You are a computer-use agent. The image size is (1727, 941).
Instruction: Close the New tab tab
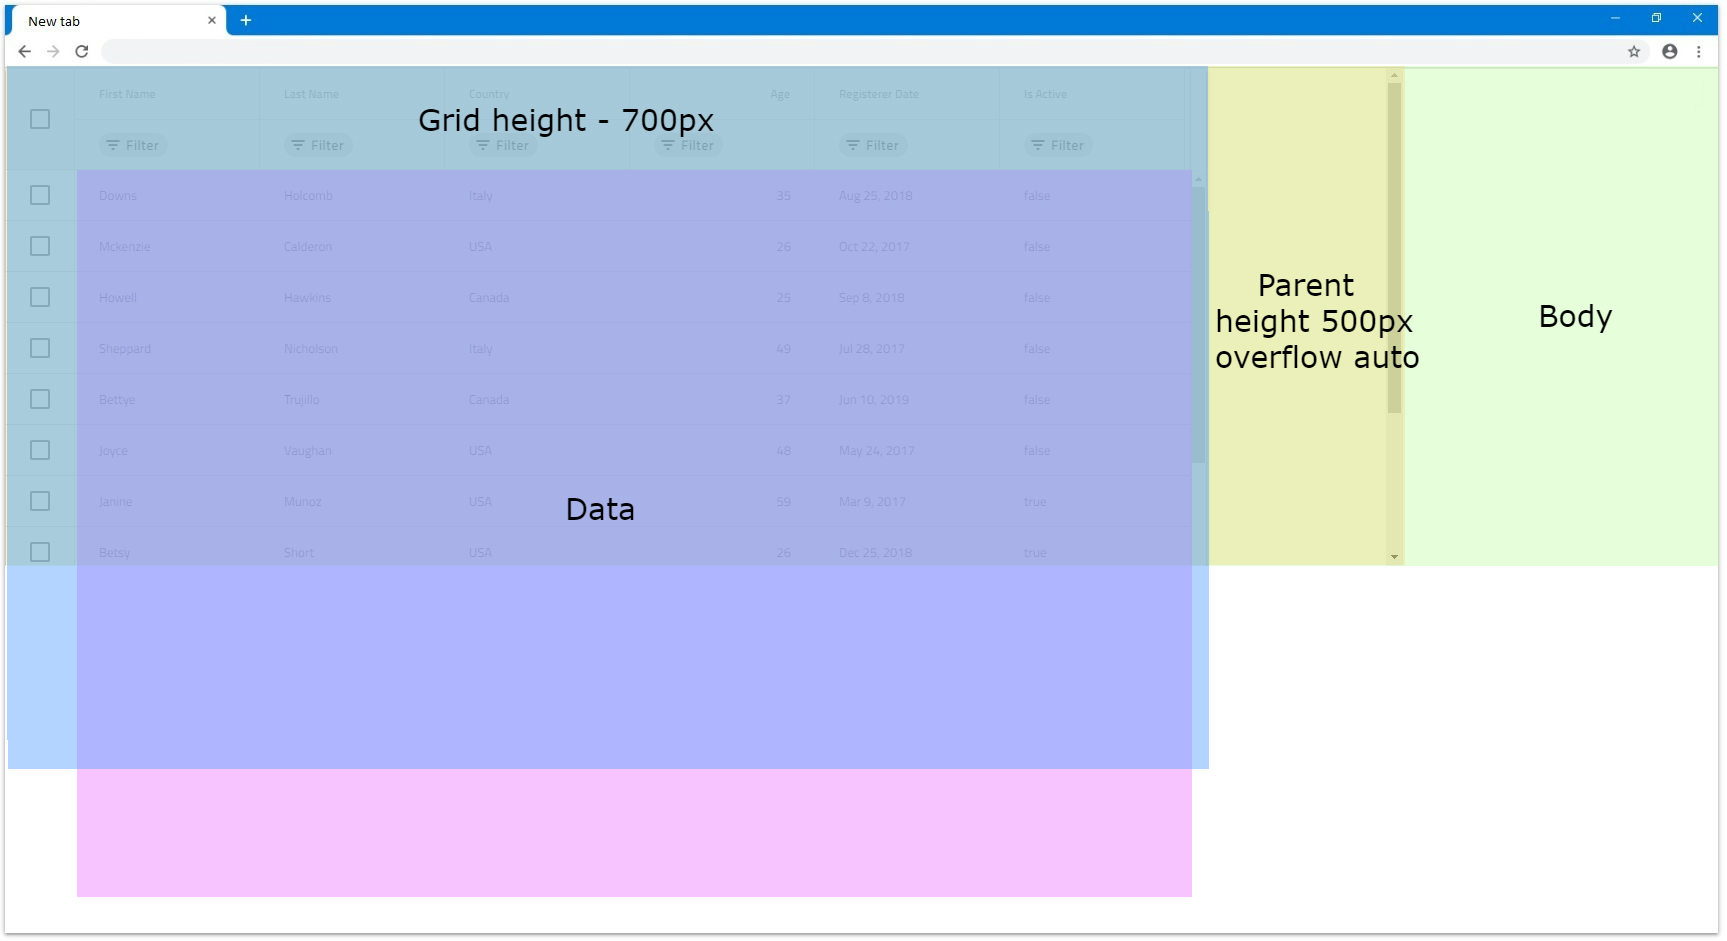click(x=212, y=20)
